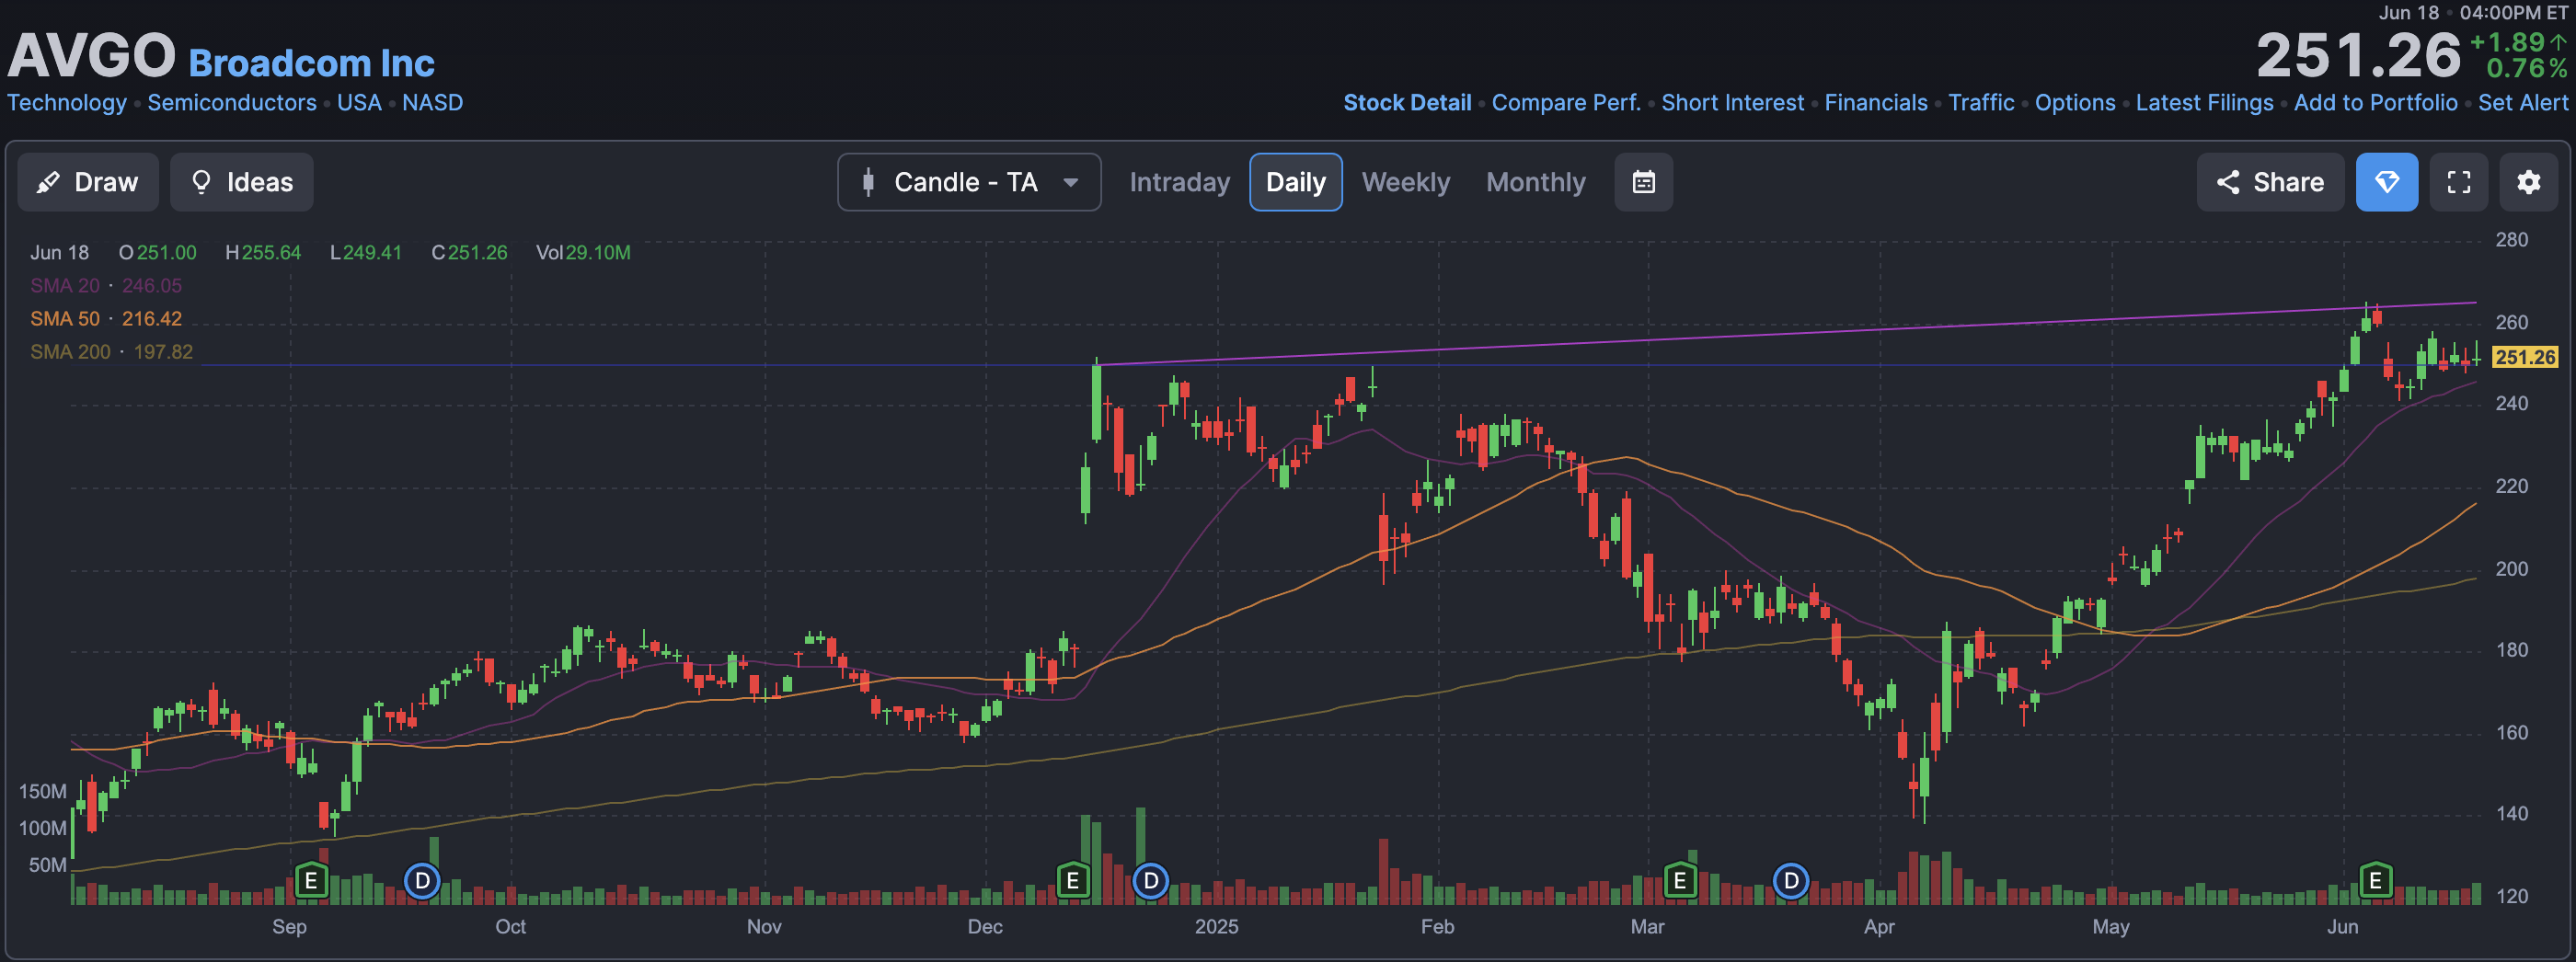This screenshot has height=962, width=2576.
Task: Open chart Ideas
Action: point(241,182)
